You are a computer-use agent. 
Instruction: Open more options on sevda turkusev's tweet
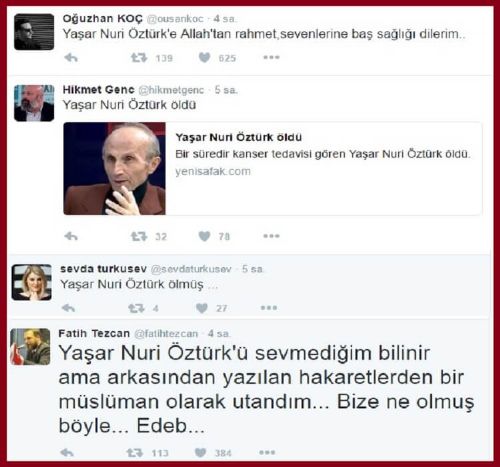pyautogui.click(x=269, y=307)
